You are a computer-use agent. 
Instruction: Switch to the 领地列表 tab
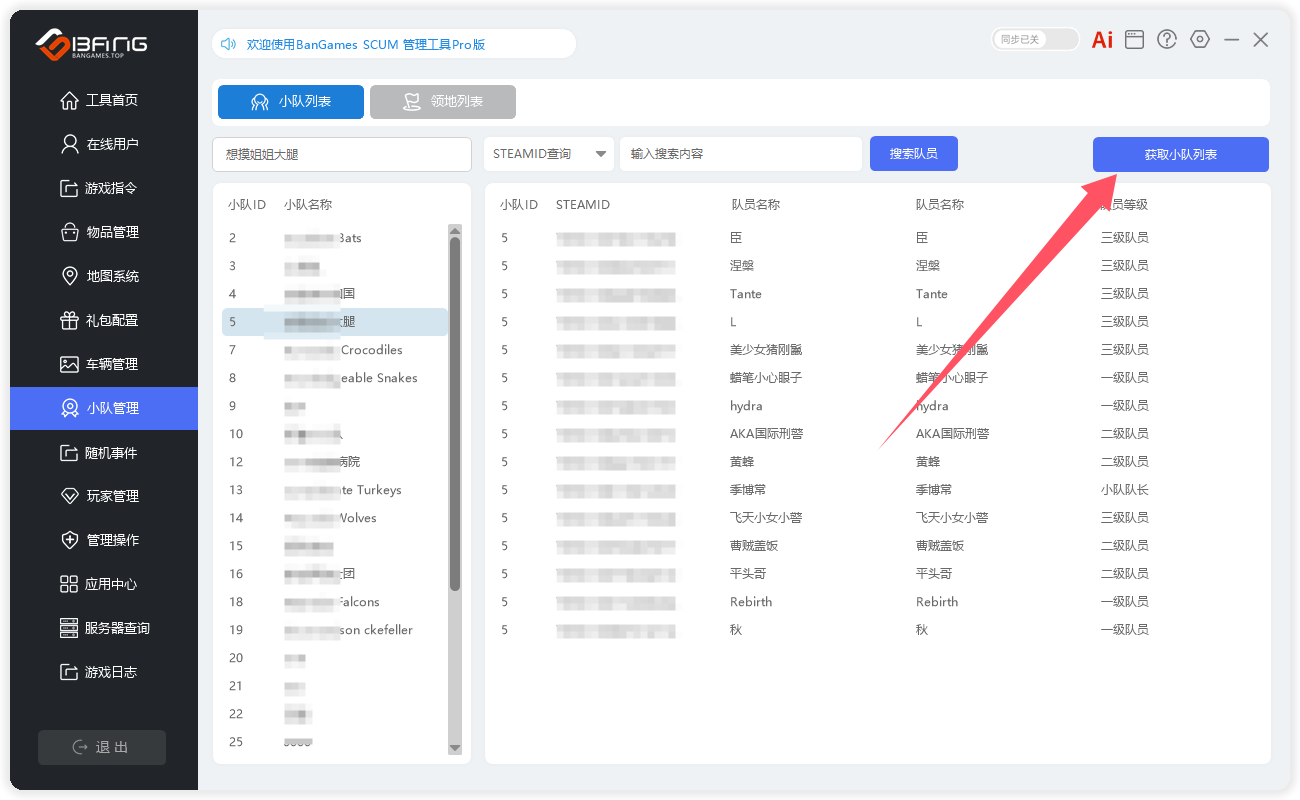coord(443,102)
